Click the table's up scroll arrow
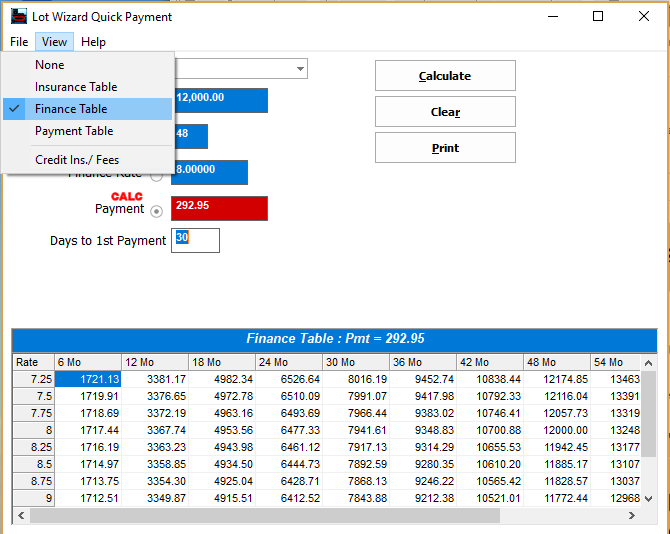Screen dimensions: 670x534 click(648, 363)
